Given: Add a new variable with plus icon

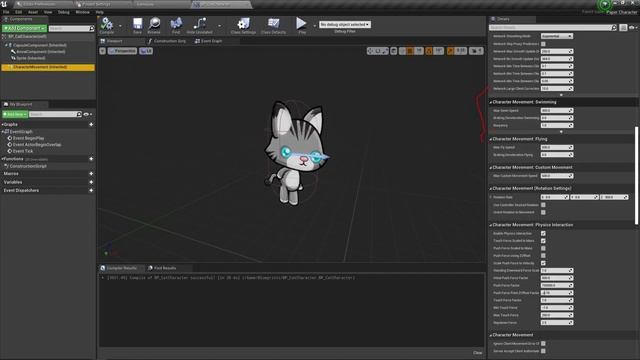Looking at the screenshot, I should 91,182.
